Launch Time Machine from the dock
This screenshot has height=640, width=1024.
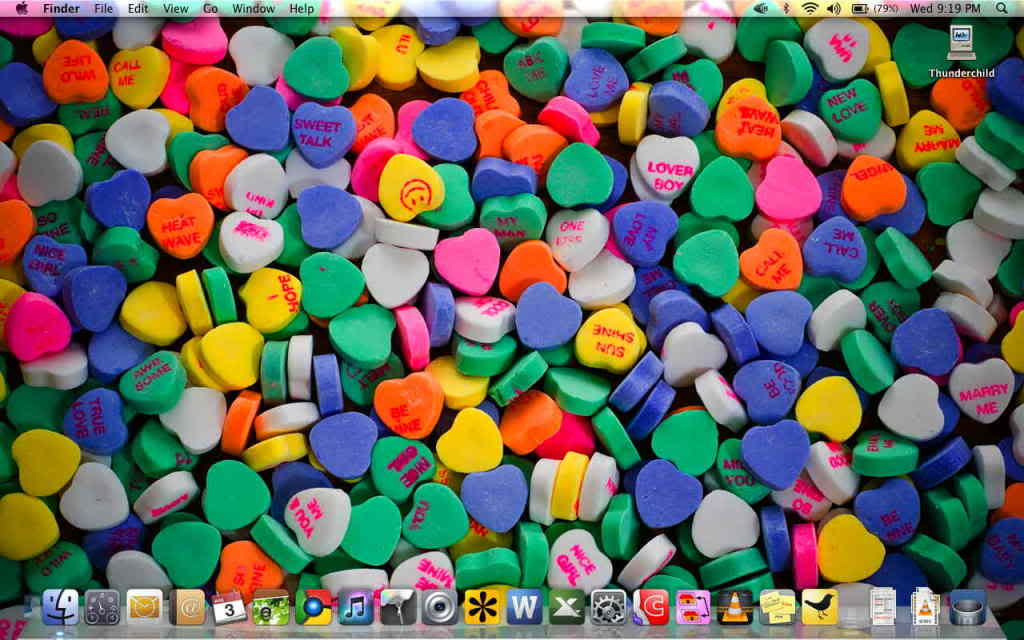pos(103,607)
